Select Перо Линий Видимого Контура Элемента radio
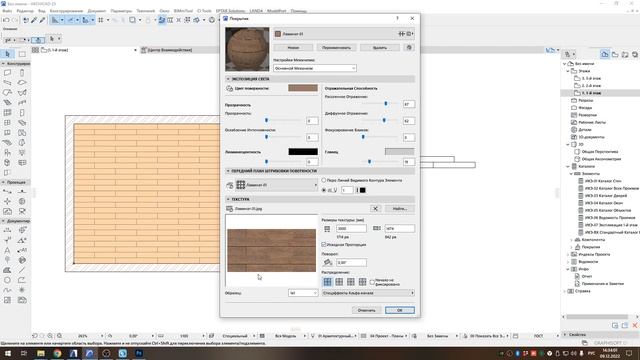This screenshot has height=360, width=640. (x=324, y=180)
